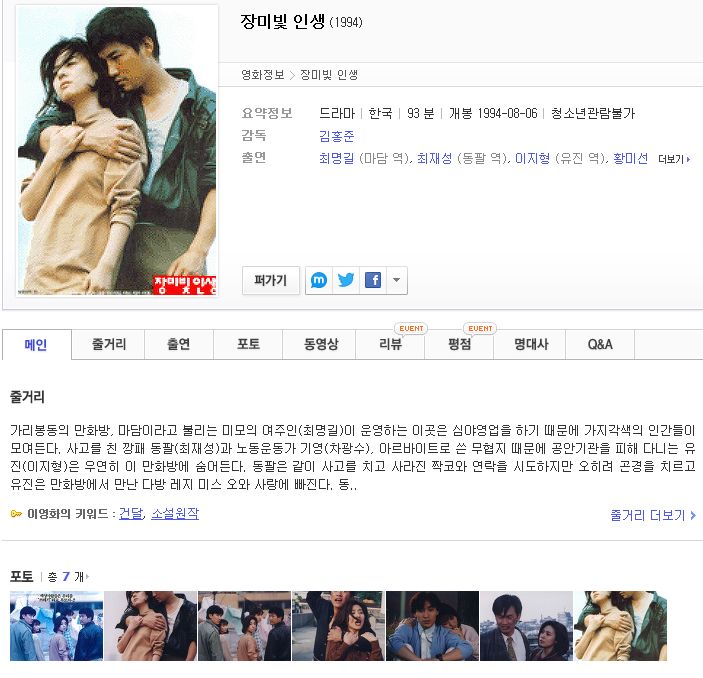Share the movie on Facebook
The image size is (703, 678).
(373, 280)
